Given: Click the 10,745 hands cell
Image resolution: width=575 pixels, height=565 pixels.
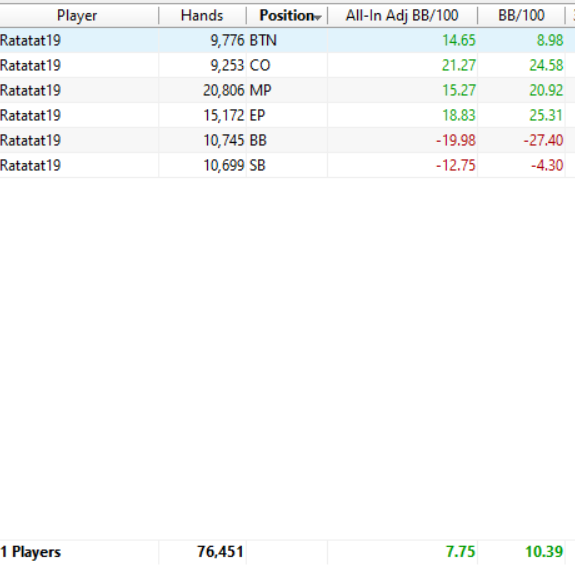Looking at the screenshot, I should tap(224, 140).
